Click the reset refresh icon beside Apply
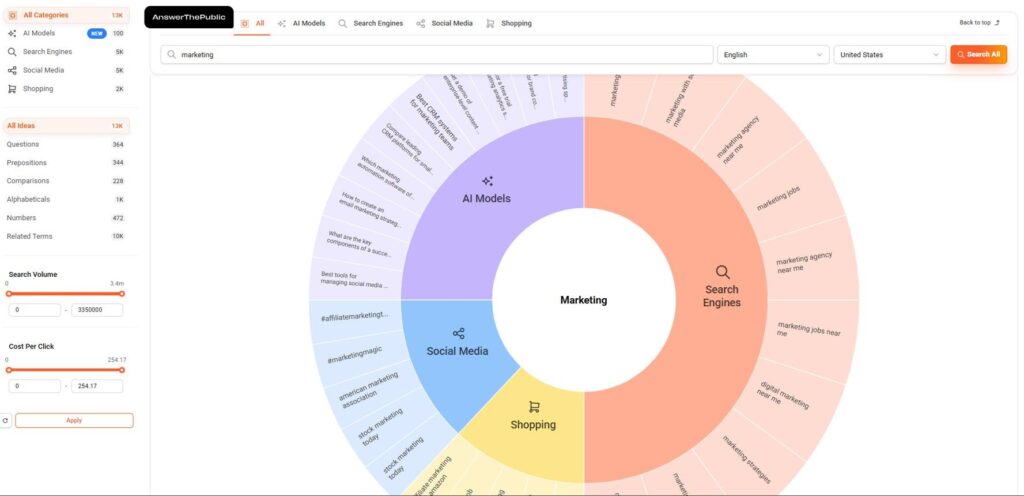The height and width of the screenshot is (496, 1024). (5, 421)
